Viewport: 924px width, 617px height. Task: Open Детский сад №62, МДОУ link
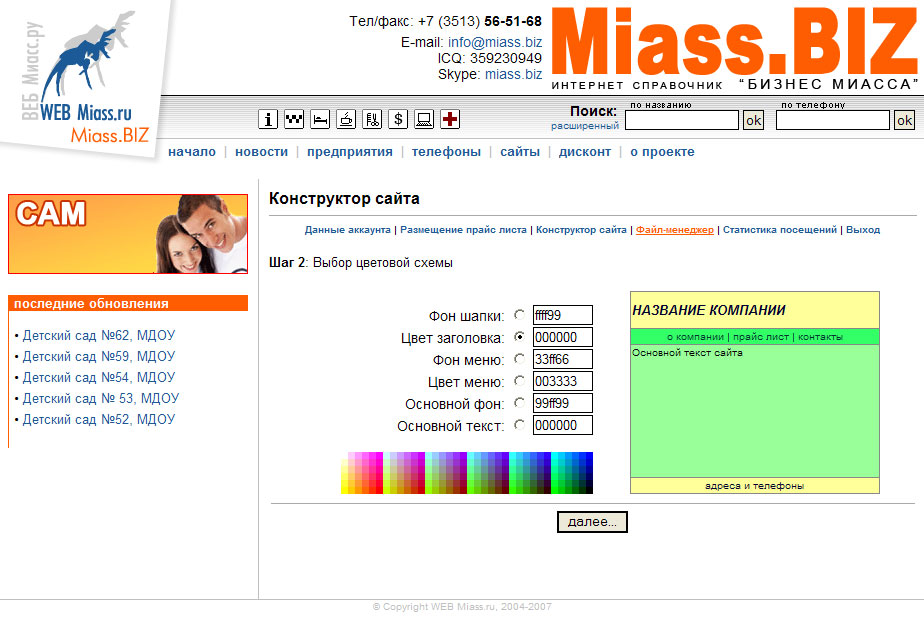point(99,335)
